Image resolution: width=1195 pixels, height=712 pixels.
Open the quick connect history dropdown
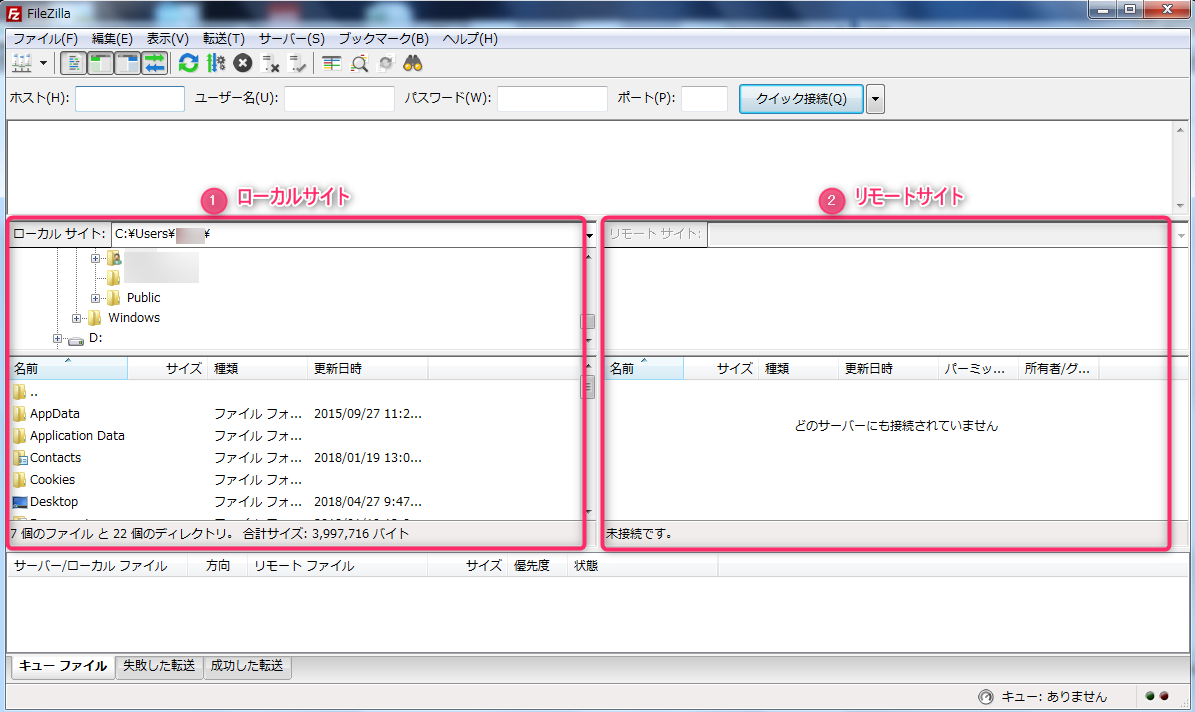pos(875,99)
